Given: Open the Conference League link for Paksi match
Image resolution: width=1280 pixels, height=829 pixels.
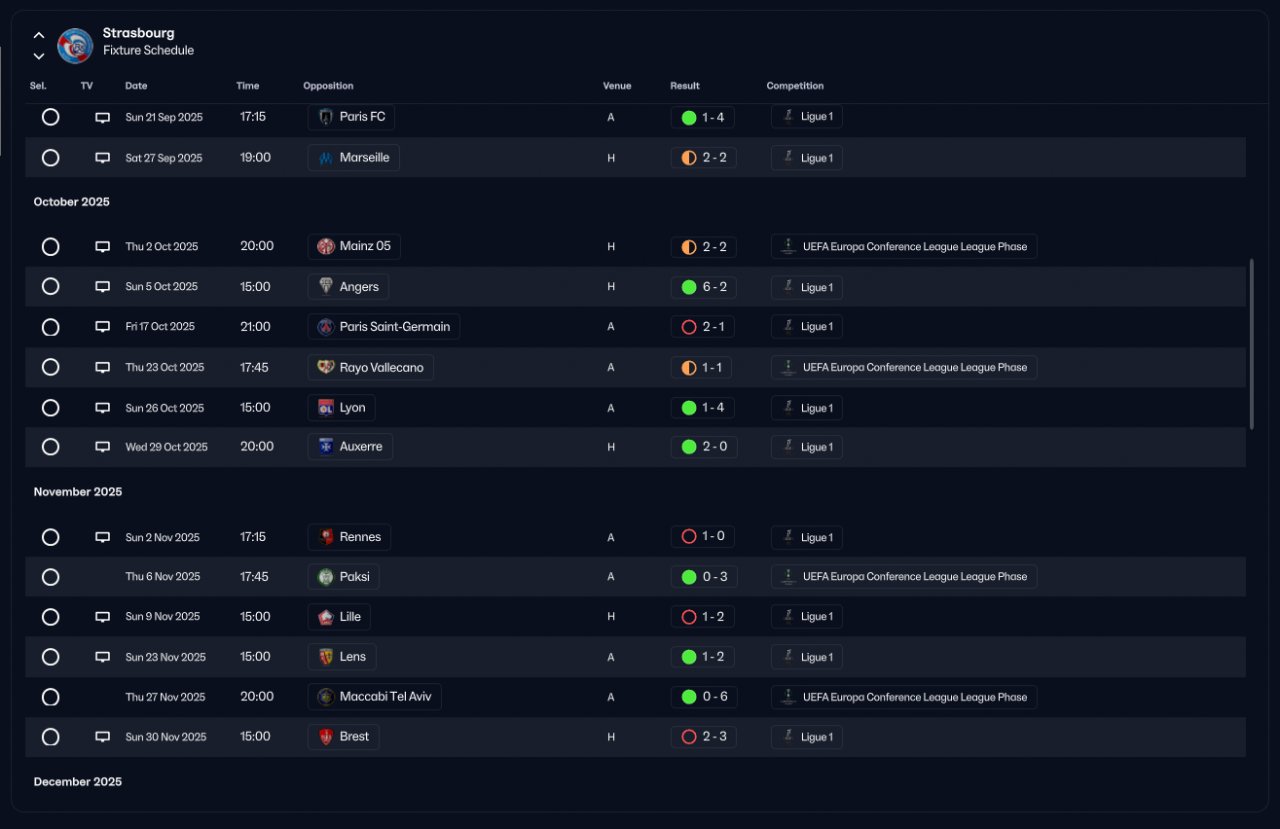Looking at the screenshot, I should 904,577.
